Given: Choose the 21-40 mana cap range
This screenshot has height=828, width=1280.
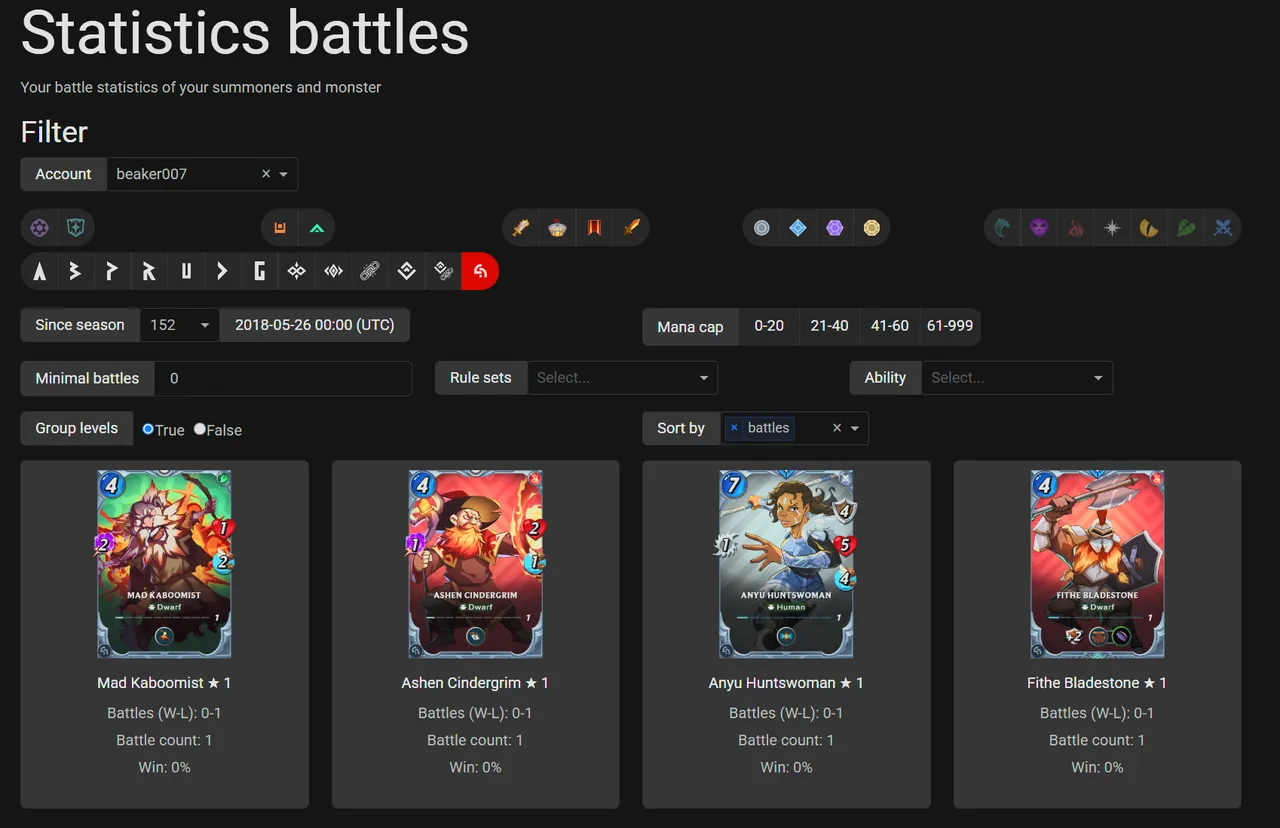Looking at the screenshot, I should point(829,326).
